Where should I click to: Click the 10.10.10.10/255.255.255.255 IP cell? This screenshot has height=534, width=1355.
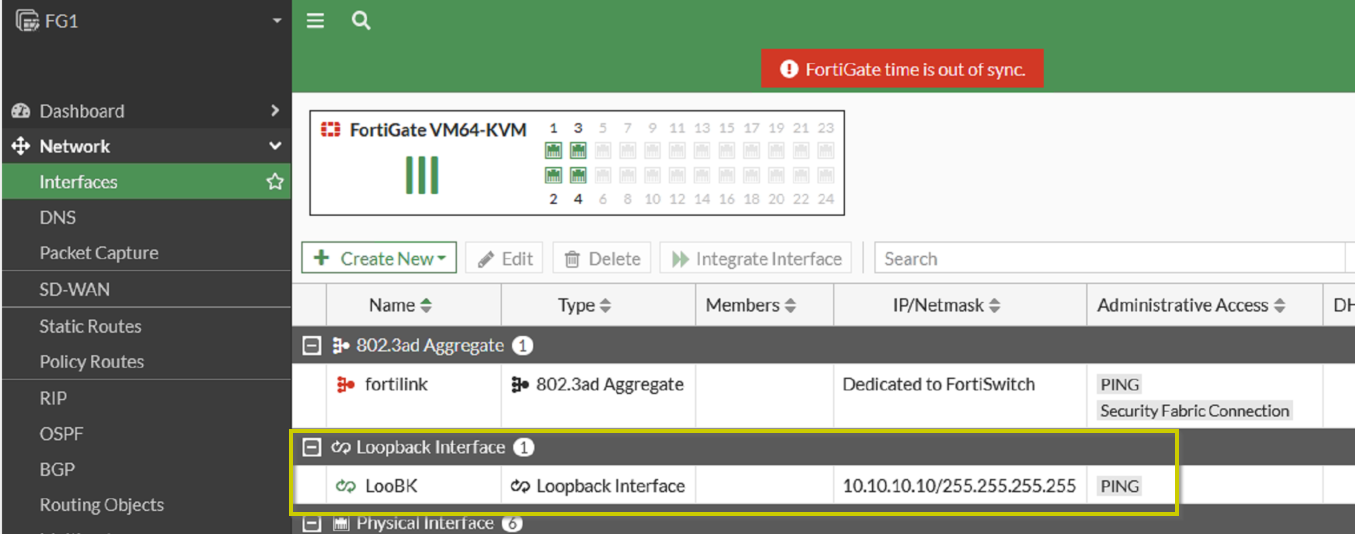(x=959, y=486)
